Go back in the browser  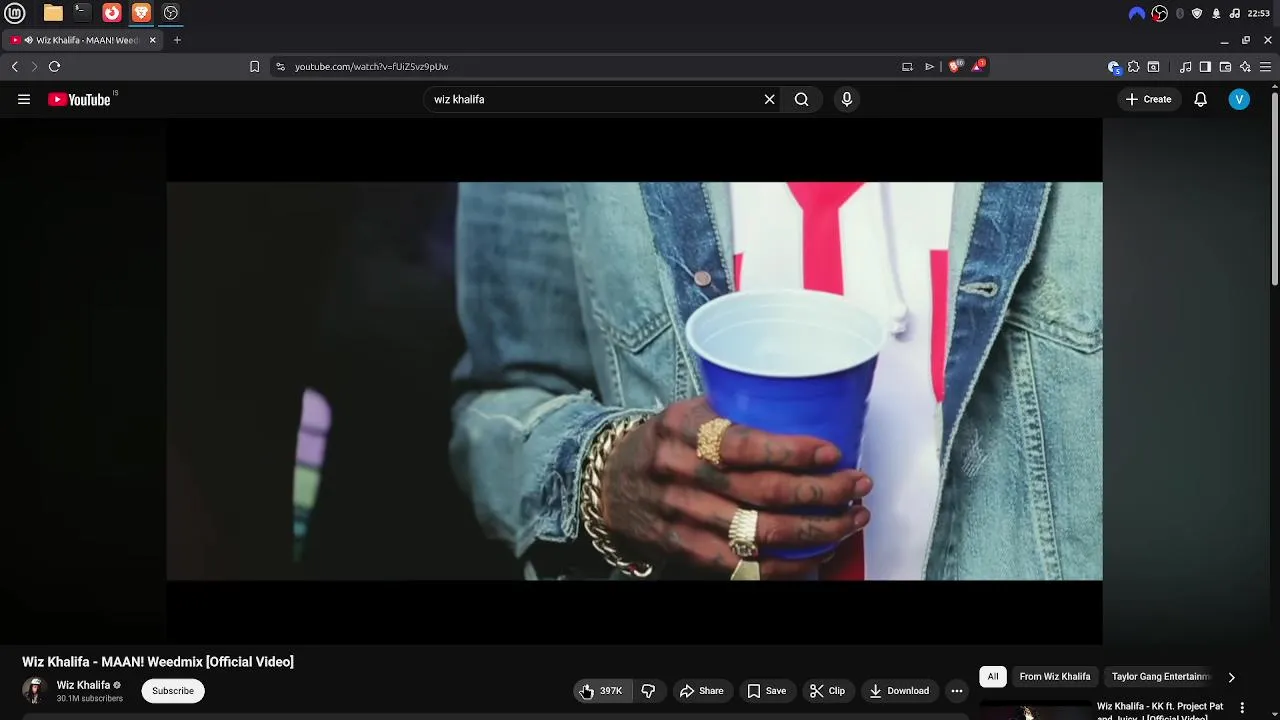[x=14, y=66]
